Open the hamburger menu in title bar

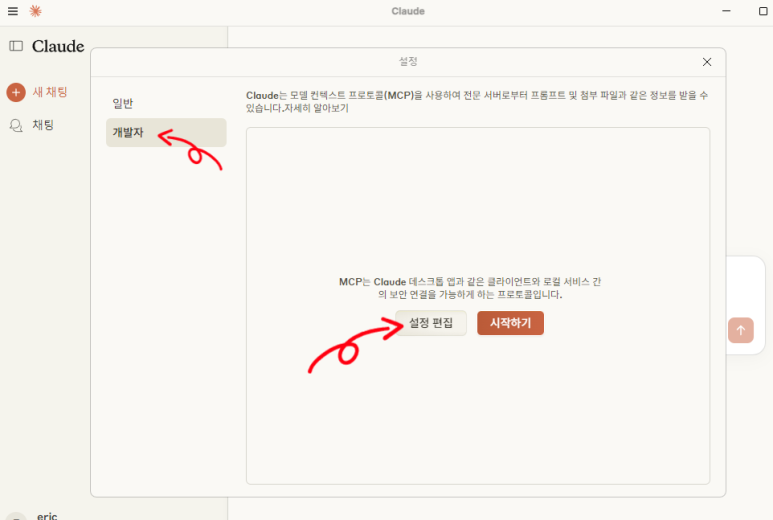pyautogui.click(x=13, y=11)
